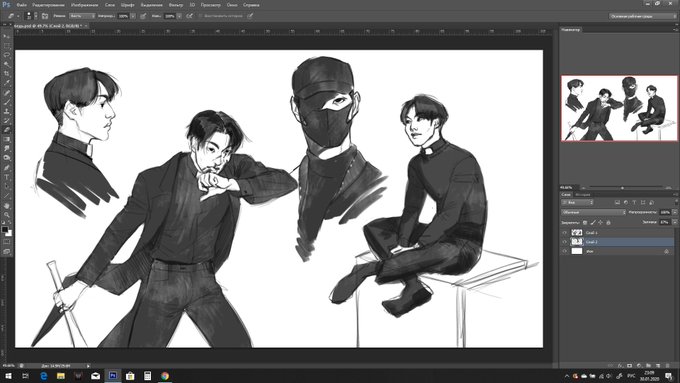Select the Path Selection tool
The height and width of the screenshot is (383, 680).
point(7,187)
